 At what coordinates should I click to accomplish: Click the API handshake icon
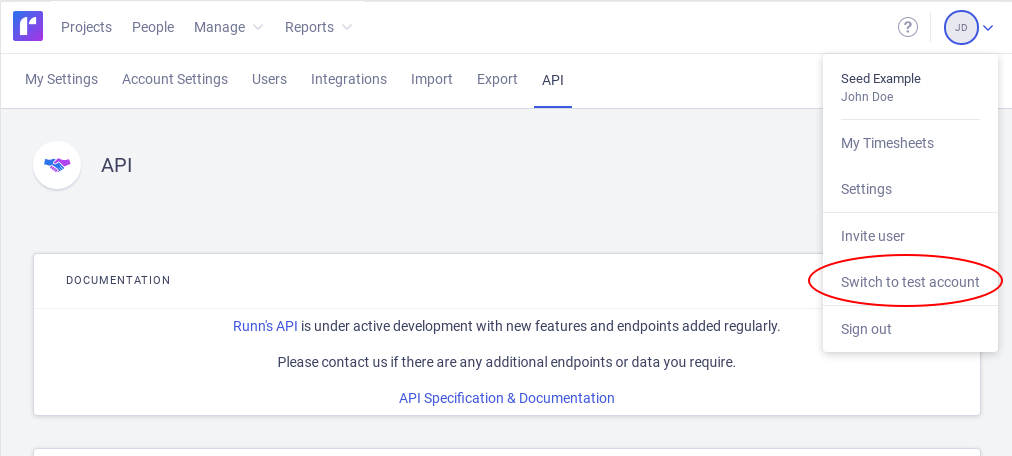pyautogui.click(x=57, y=165)
